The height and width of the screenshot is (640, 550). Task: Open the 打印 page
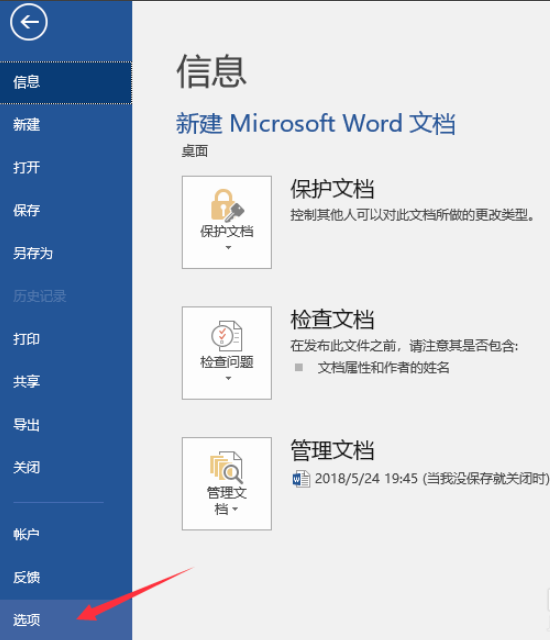tap(66, 339)
